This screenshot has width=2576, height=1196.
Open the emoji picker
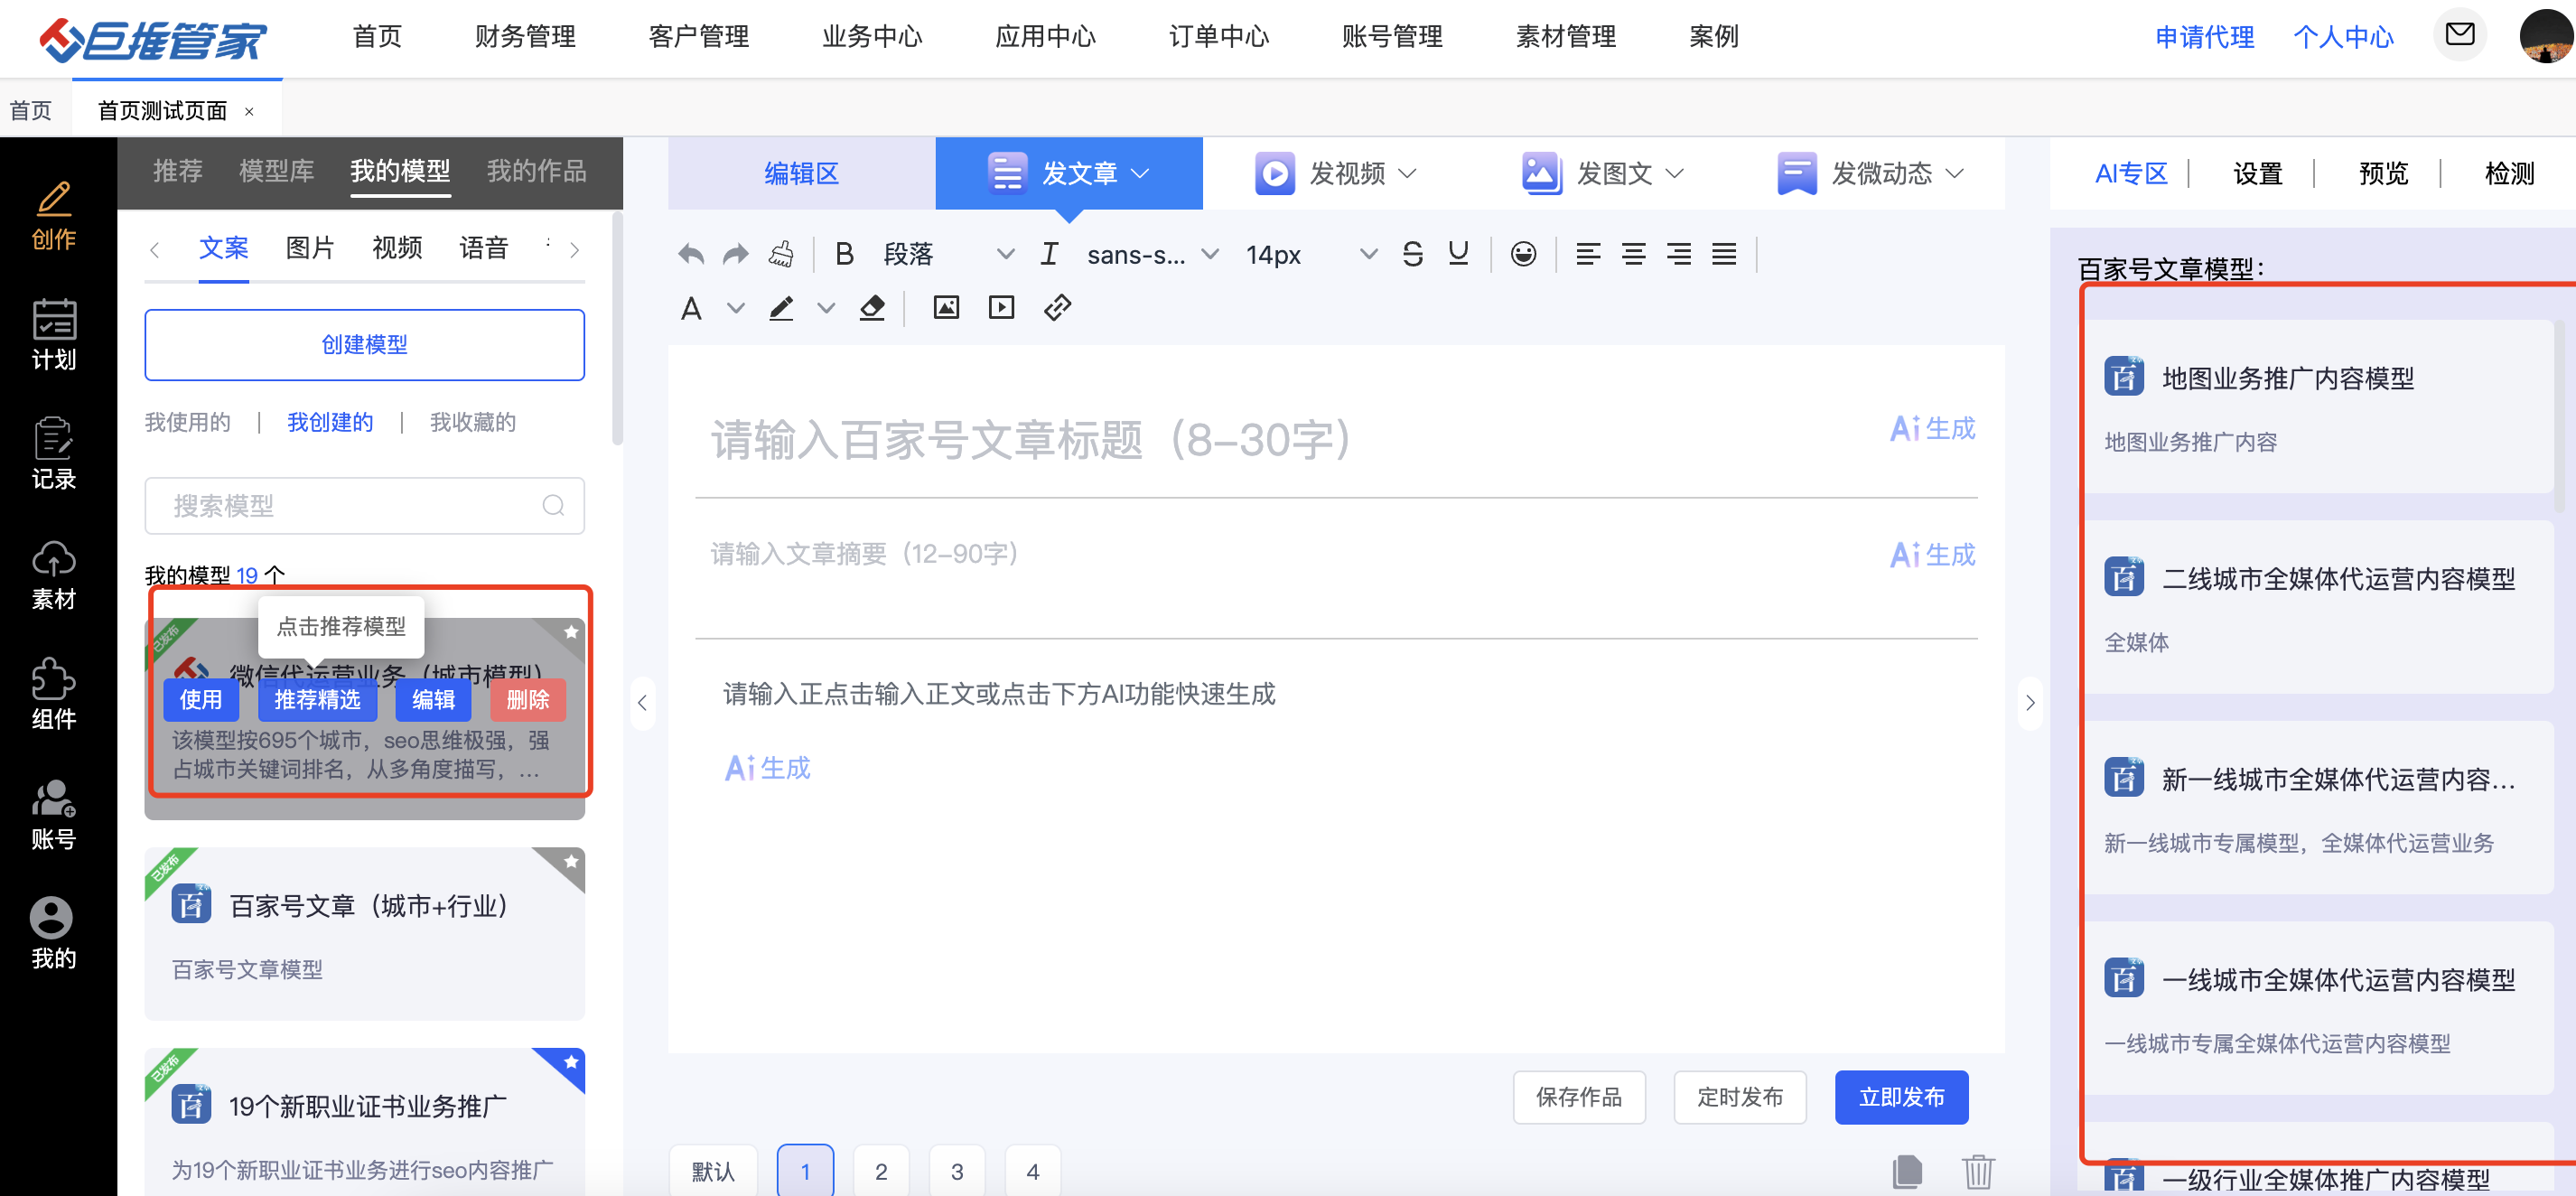point(1523,254)
